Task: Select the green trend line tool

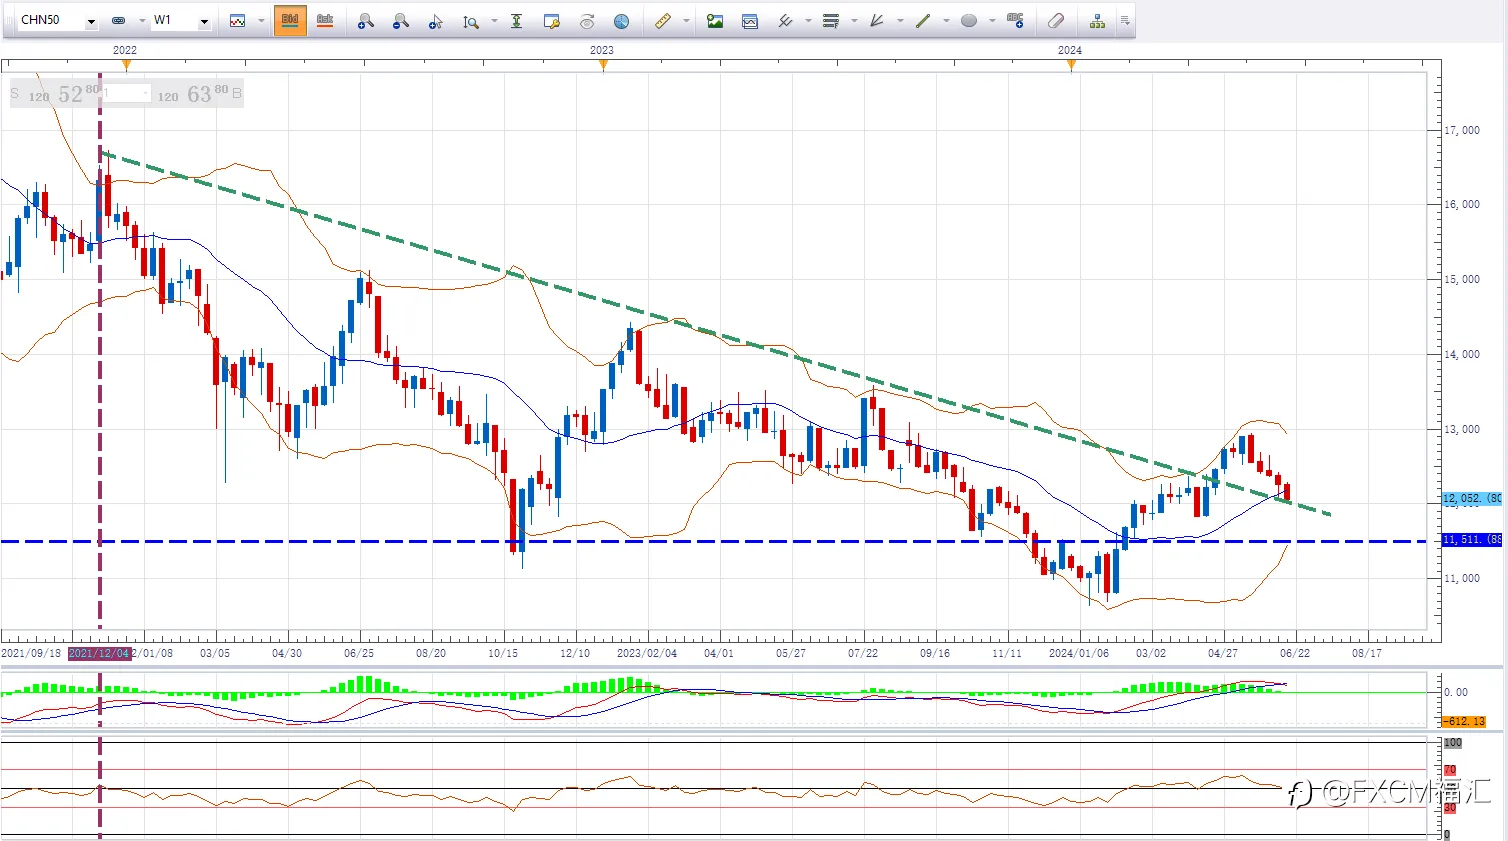Action: click(923, 21)
